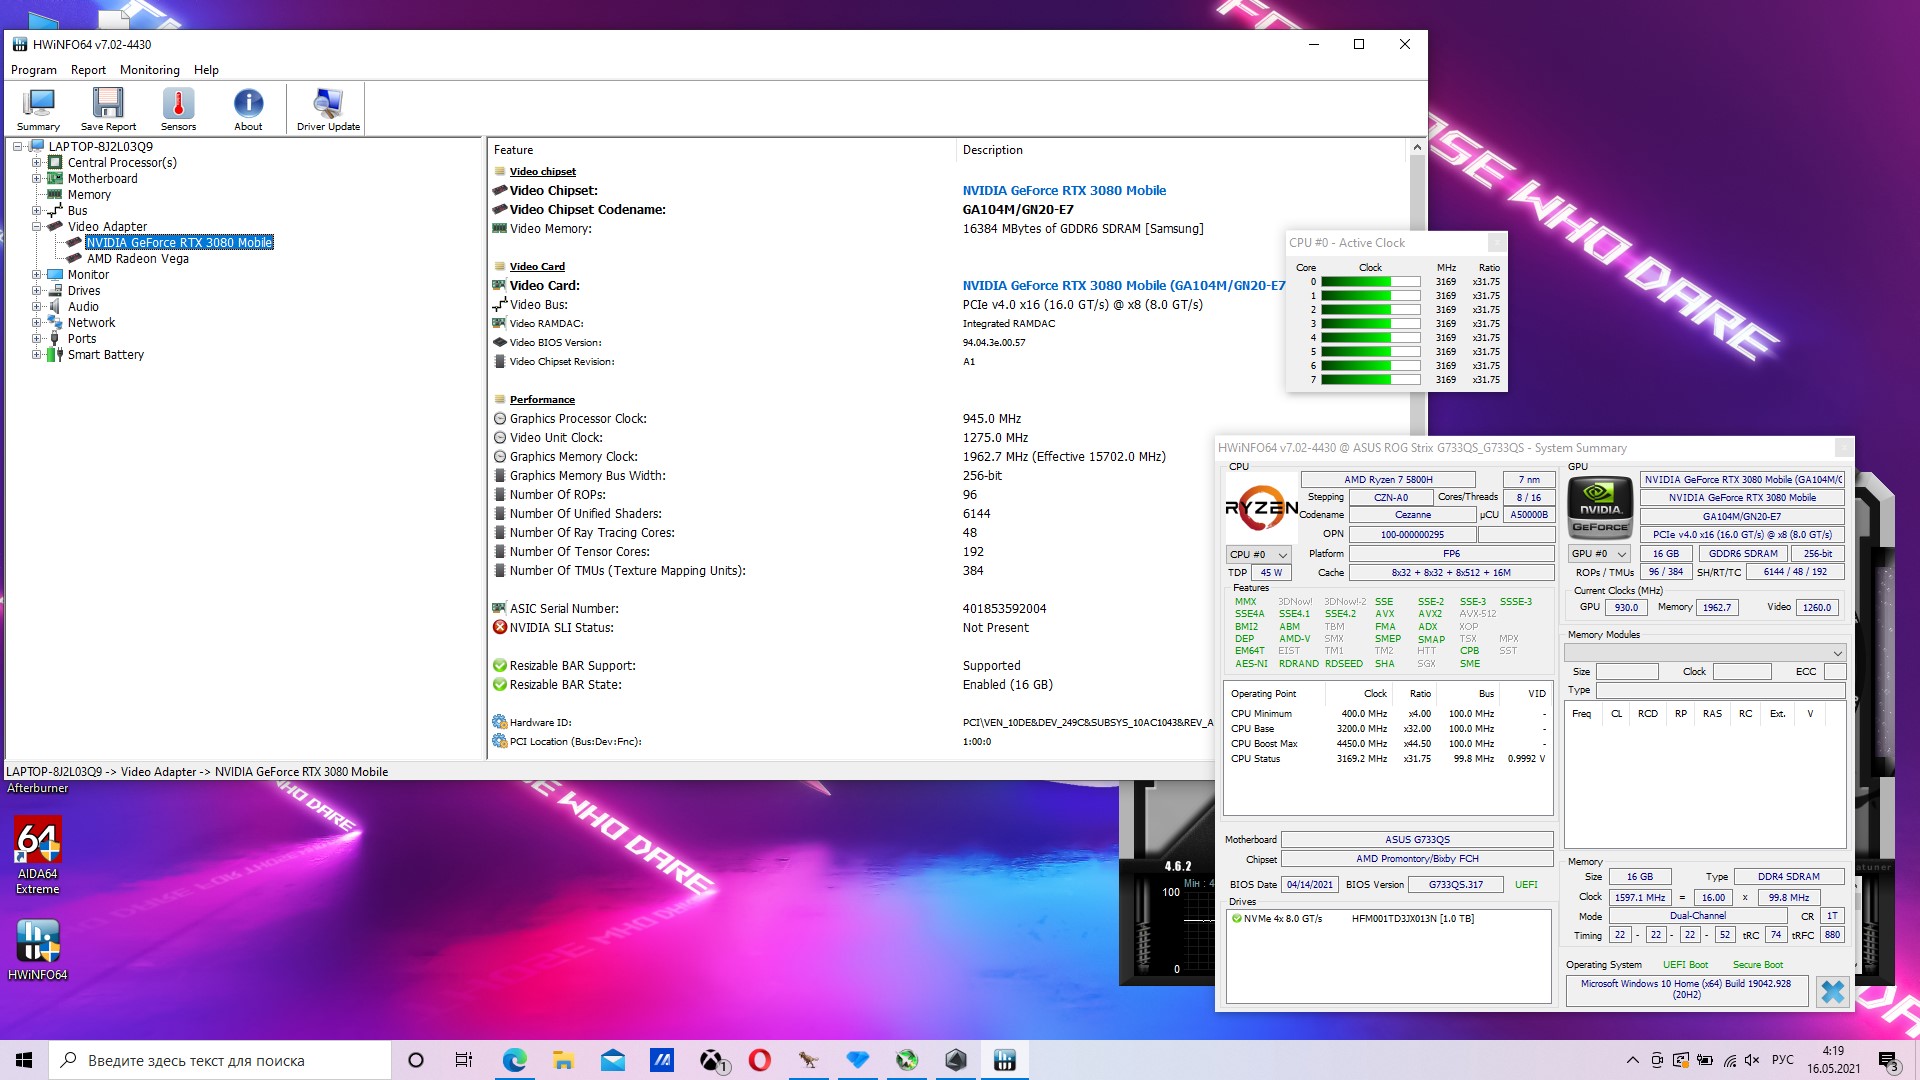Screen dimensions: 1920x1080
Task: Expand the Network tree node
Action: (36, 323)
